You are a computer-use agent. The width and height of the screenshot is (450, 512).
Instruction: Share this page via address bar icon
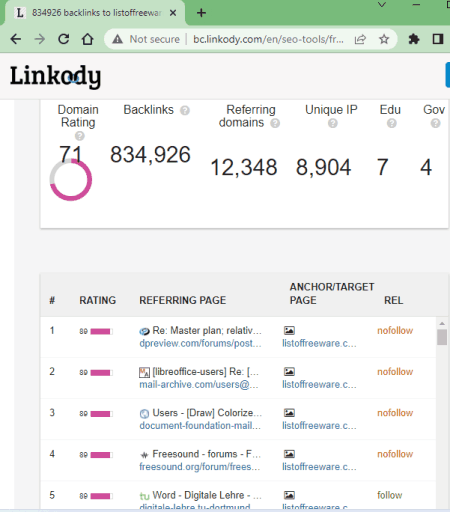tap(360, 39)
